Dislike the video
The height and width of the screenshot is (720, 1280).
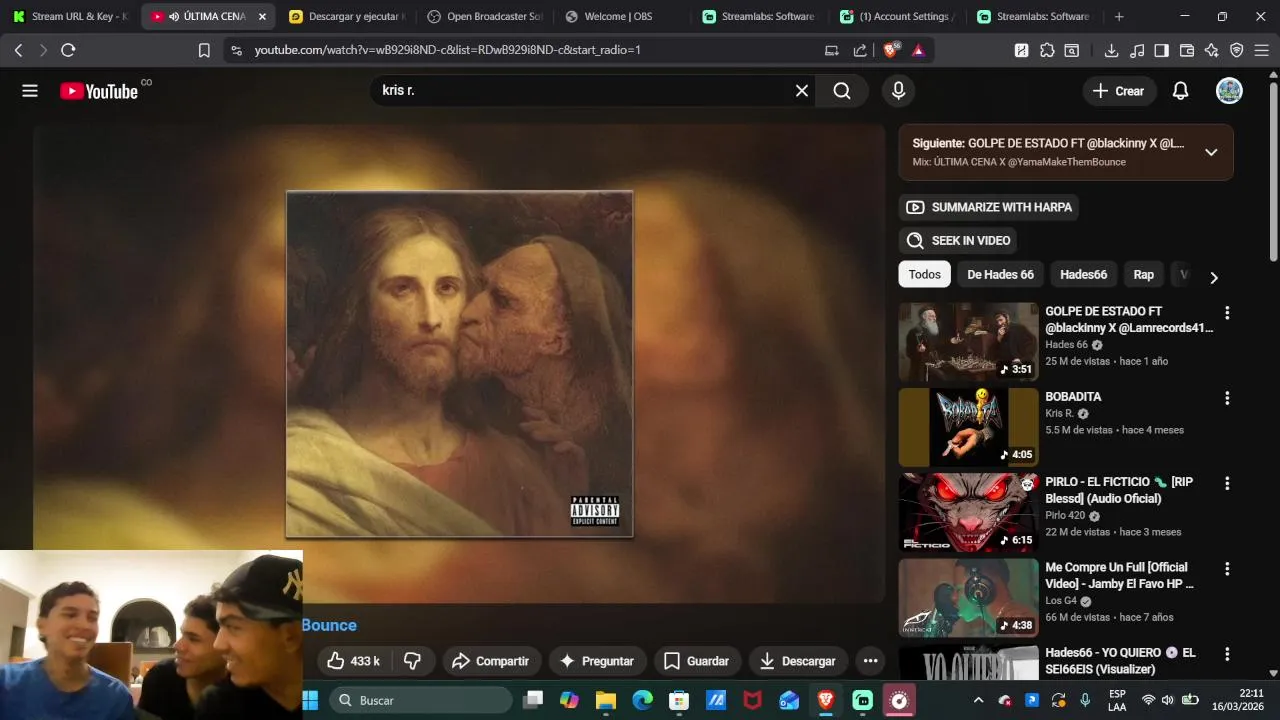pos(413,661)
